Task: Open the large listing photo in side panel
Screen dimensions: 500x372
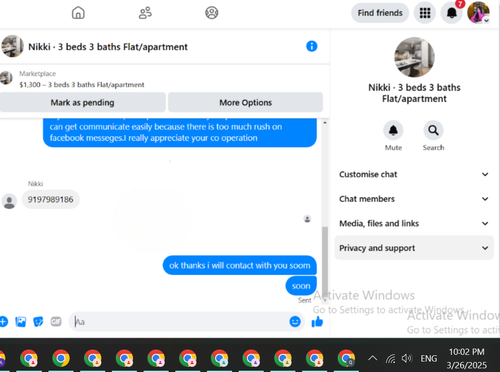Action: [414, 57]
